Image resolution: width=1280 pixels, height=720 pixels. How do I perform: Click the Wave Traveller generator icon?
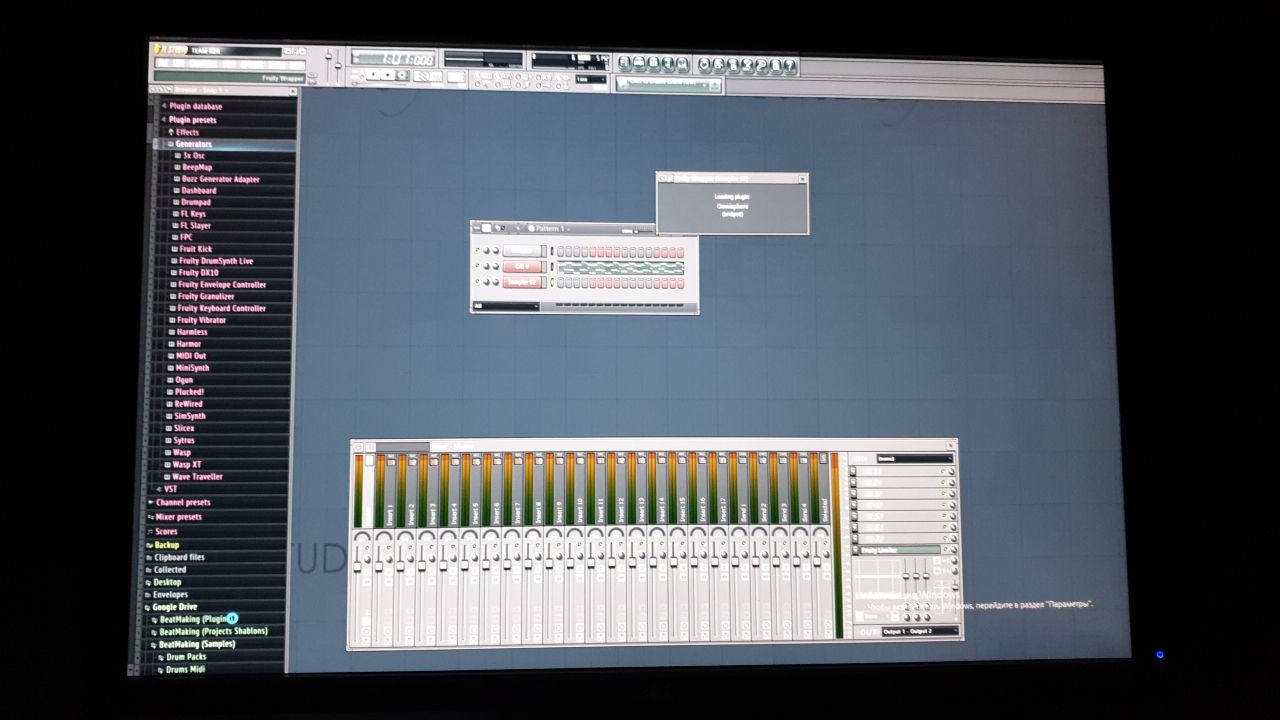point(167,477)
